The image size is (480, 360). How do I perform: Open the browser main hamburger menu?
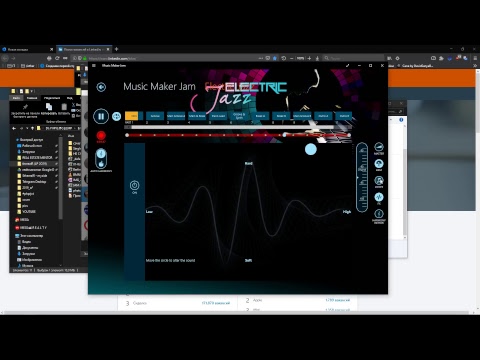click(x=475, y=58)
